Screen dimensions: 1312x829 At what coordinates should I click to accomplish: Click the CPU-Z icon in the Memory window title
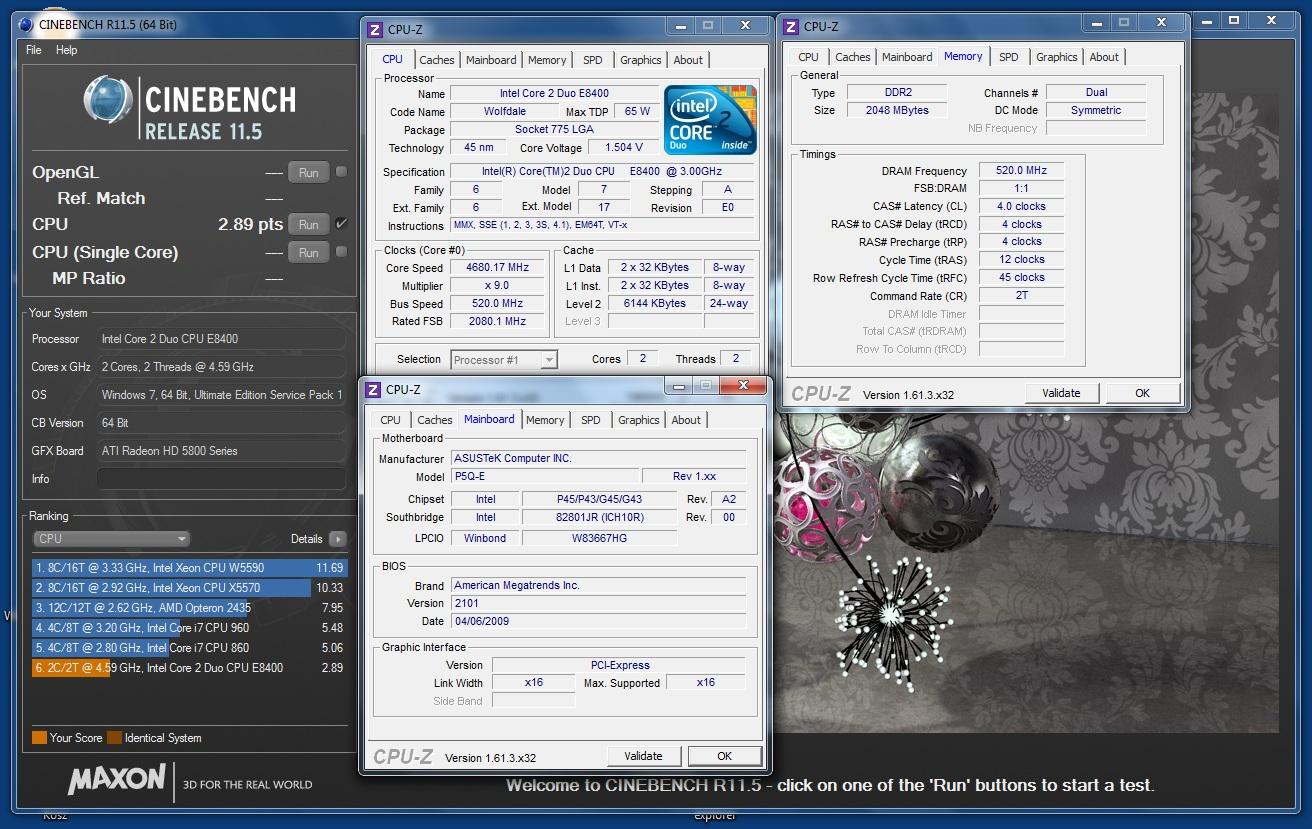point(791,27)
